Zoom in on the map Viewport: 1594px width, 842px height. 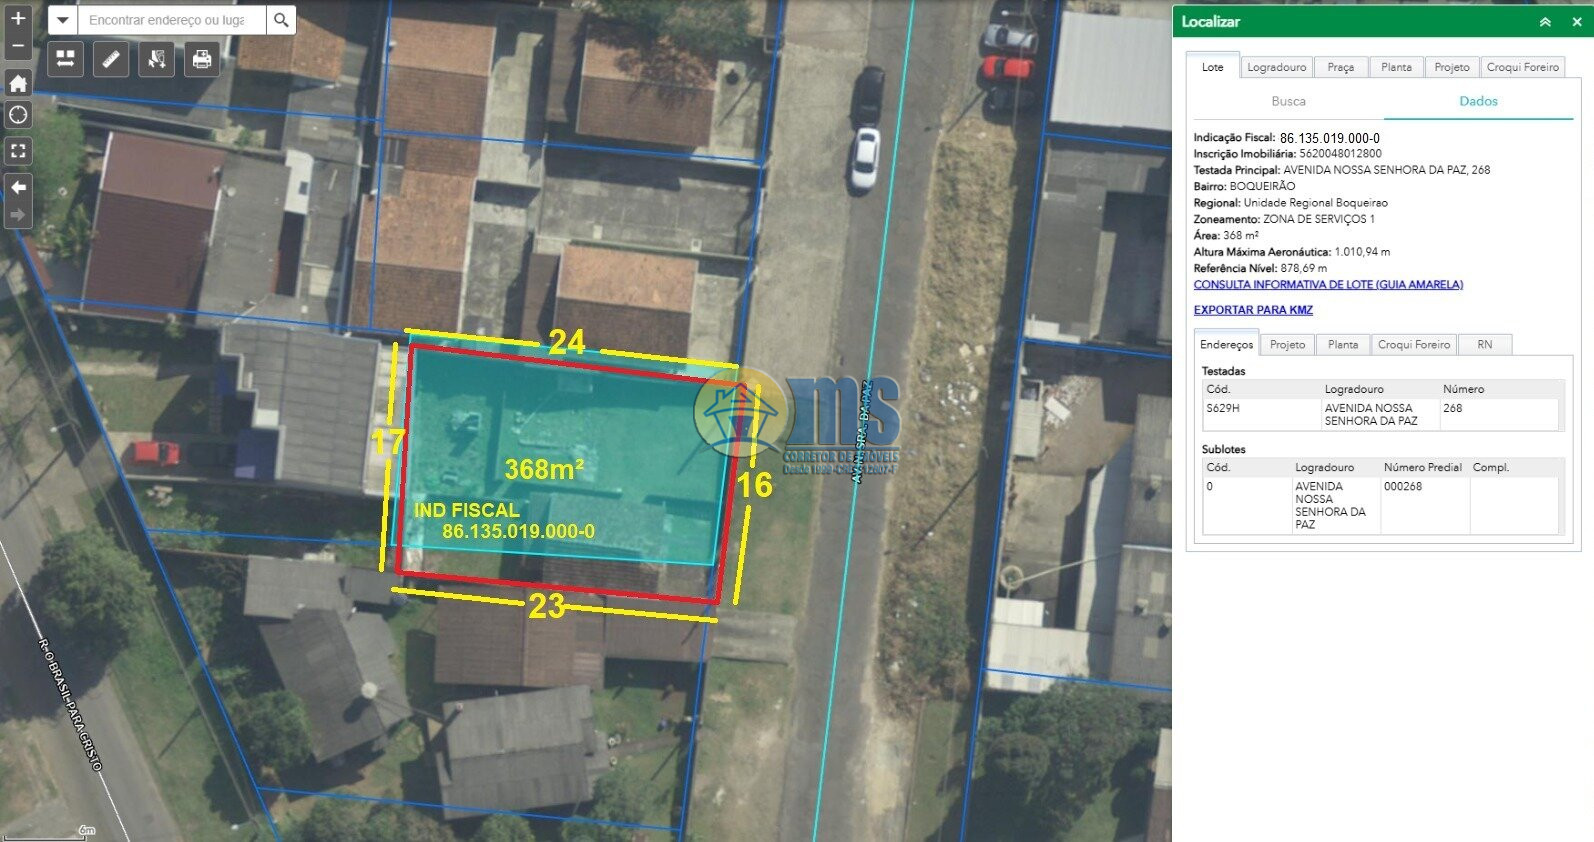click(x=18, y=18)
